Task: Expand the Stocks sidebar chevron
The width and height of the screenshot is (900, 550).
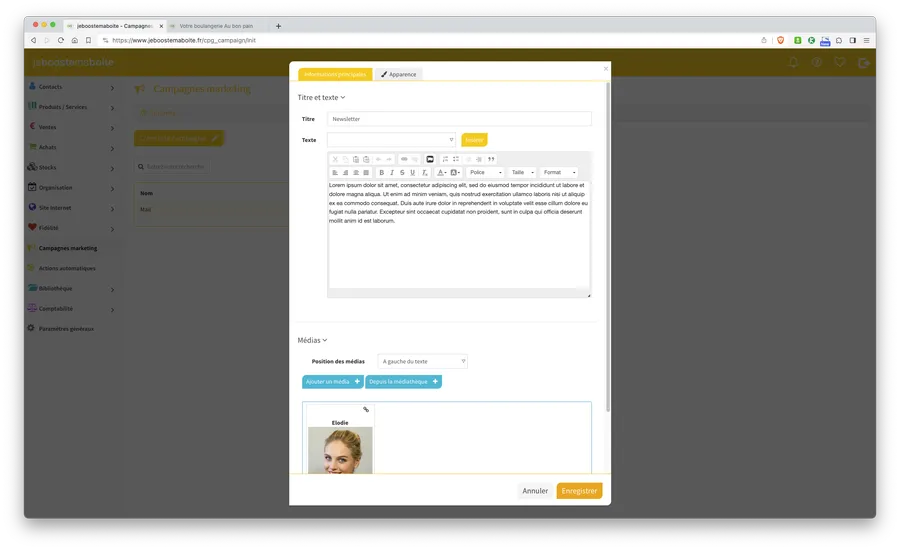Action: (112, 168)
